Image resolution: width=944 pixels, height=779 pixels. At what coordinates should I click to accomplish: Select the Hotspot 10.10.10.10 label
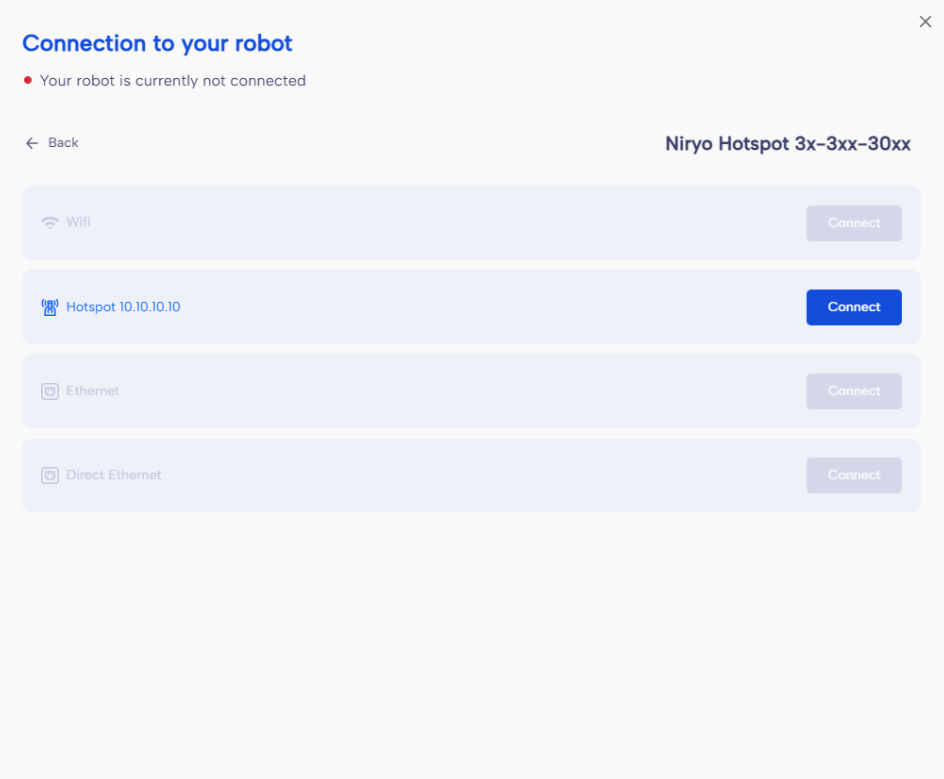click(x=123, y=307)
